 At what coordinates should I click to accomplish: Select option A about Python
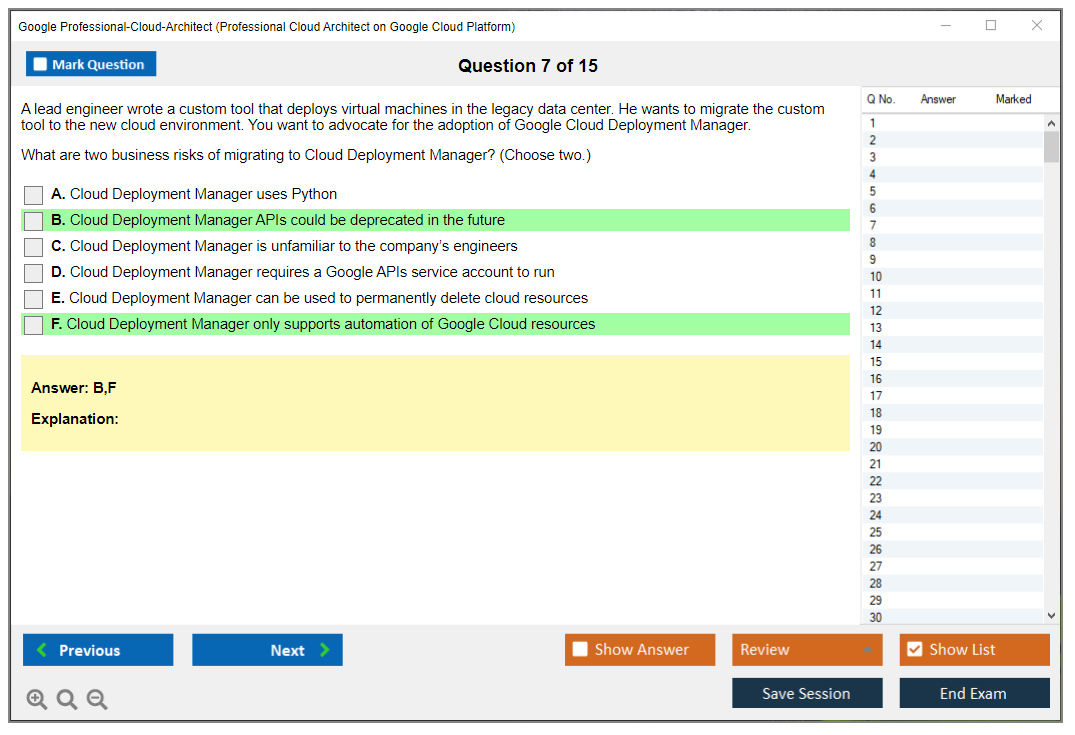click(x=34, y=195)
